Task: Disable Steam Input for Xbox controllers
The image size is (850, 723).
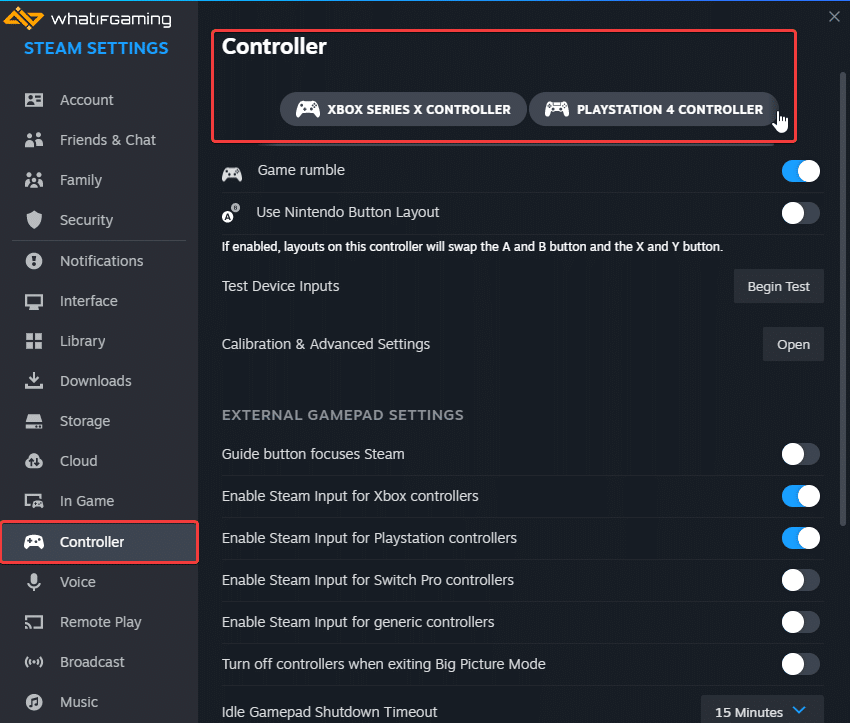Action: [x=801, y=496]
